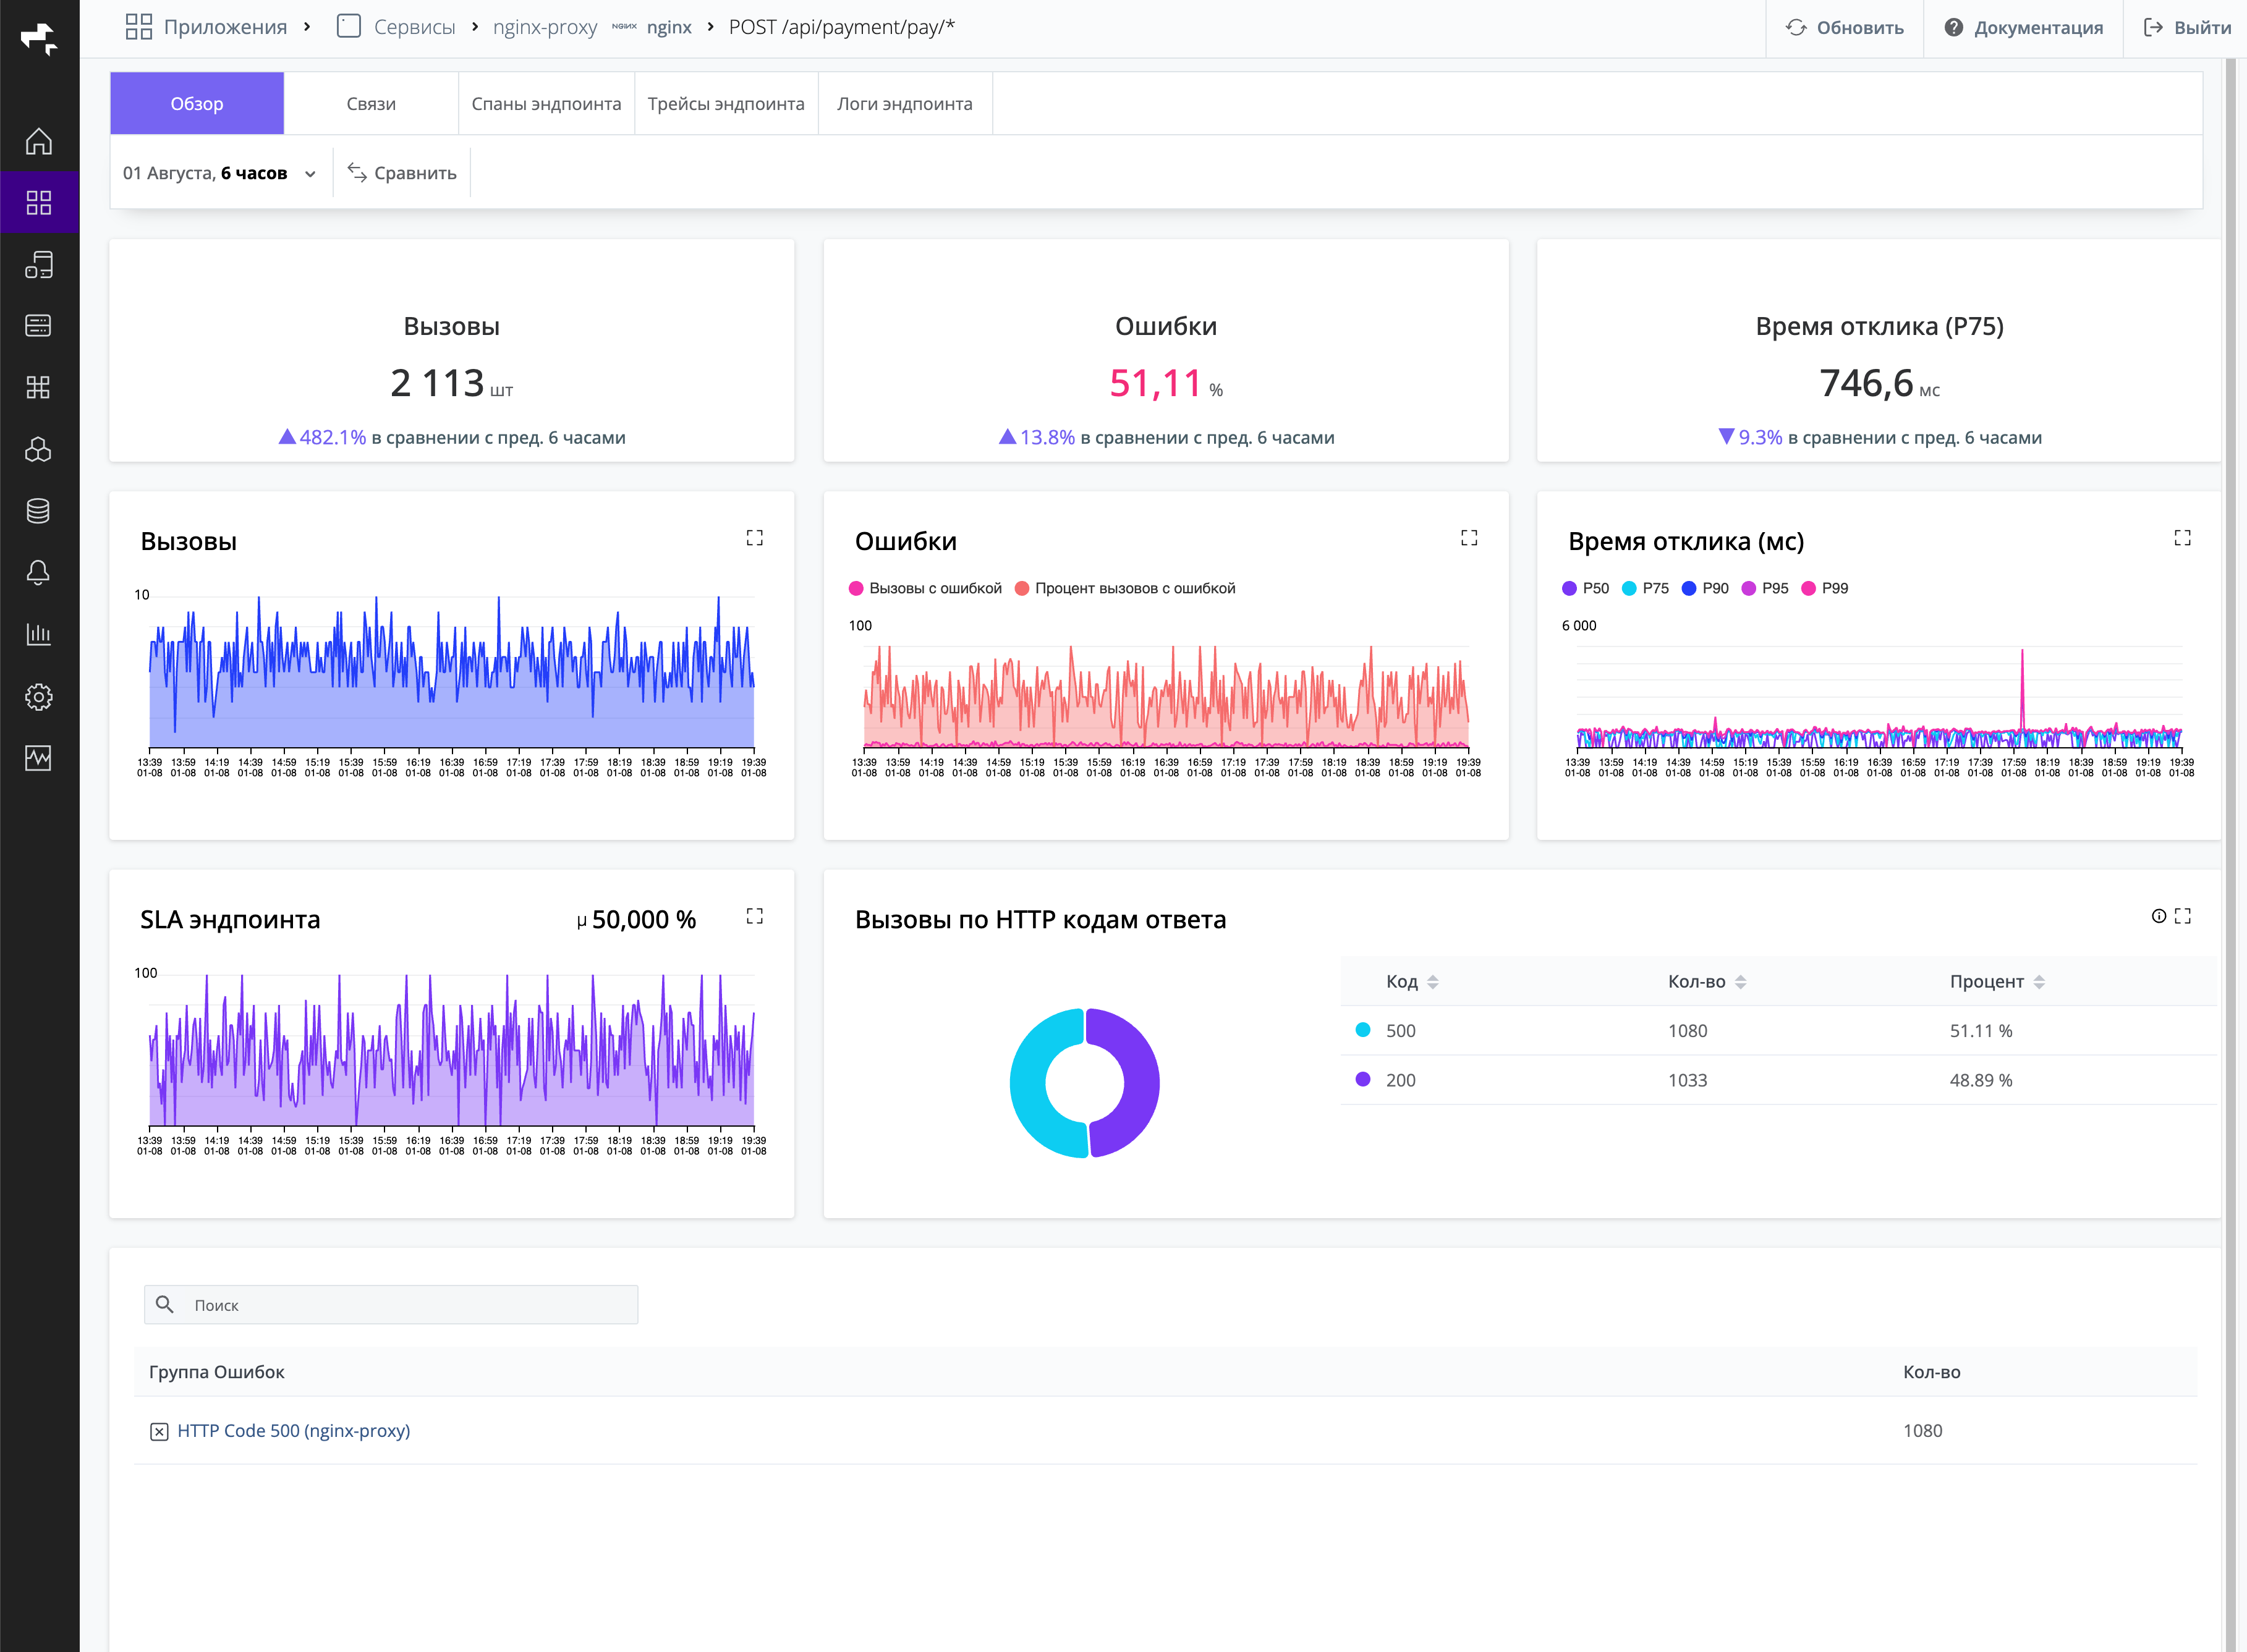Open the monitoring pulse icon in sidebar
Viewport: 2247px width, 1652px height.
point(39,758)
